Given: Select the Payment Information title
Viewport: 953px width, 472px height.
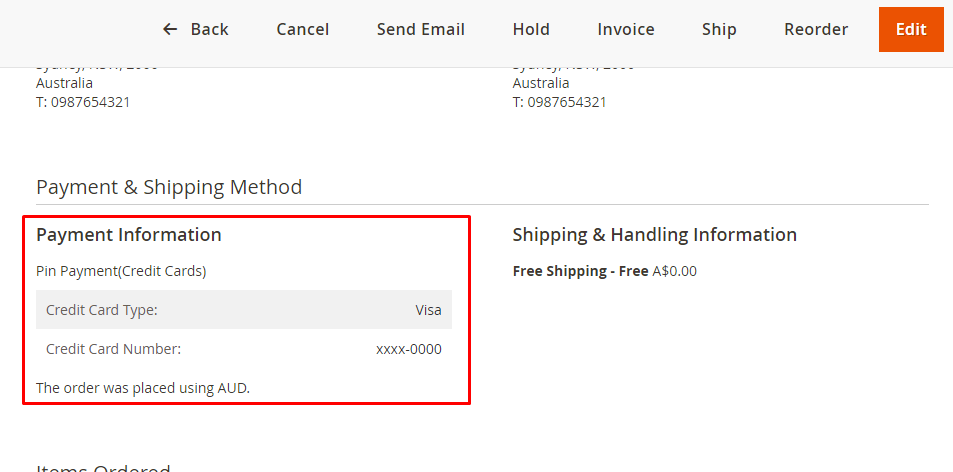Looking at the screenshot, I should 129,235.
